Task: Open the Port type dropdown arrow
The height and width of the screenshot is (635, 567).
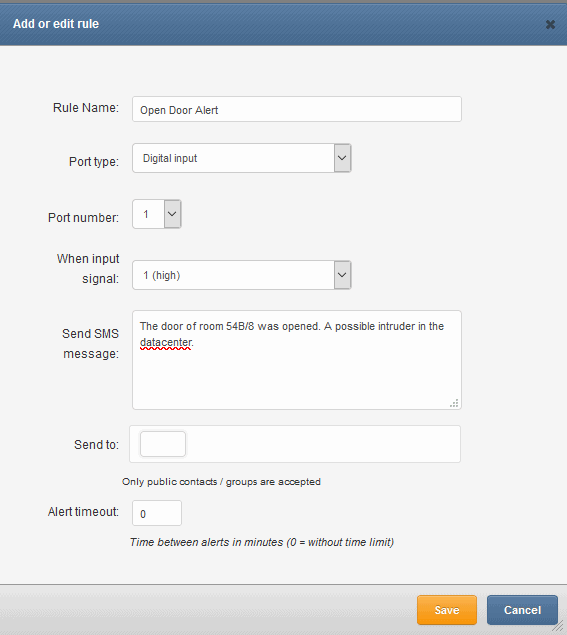Action: (342, 158)
